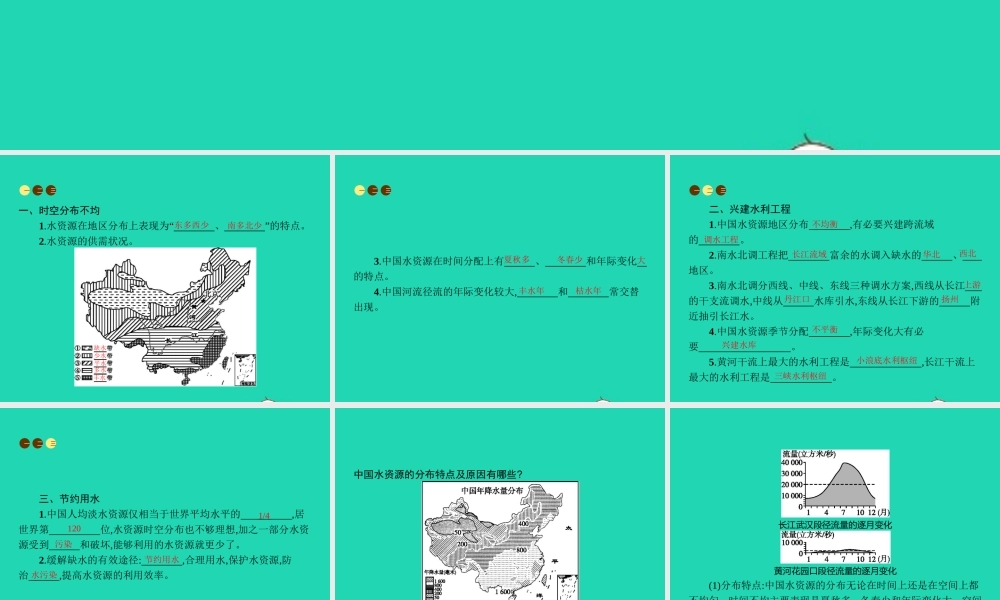Click the 长江武汉段 flow chart graph
Viewport: 1000px width, 600px height.
pos(835,484)
